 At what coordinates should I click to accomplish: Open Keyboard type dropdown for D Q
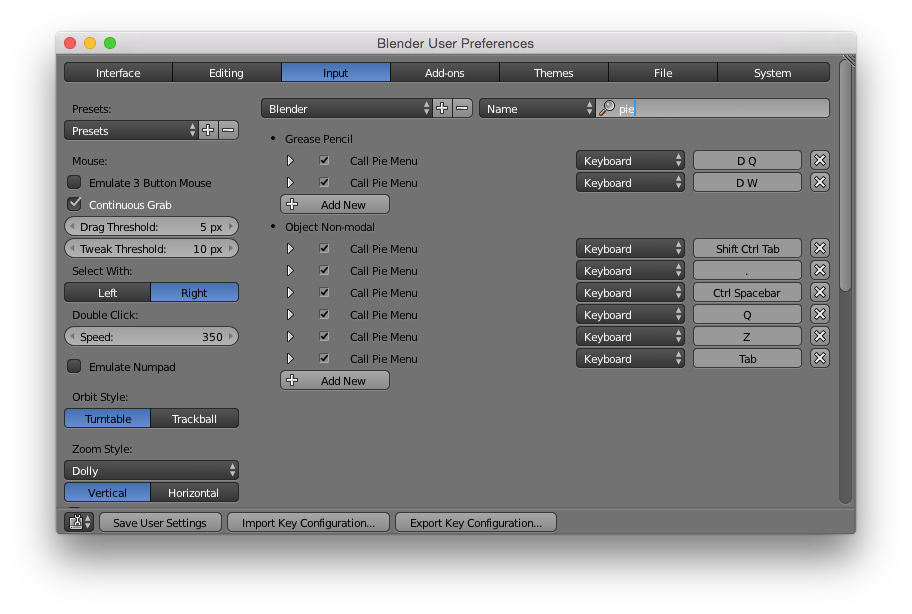[x=630, y=160]
